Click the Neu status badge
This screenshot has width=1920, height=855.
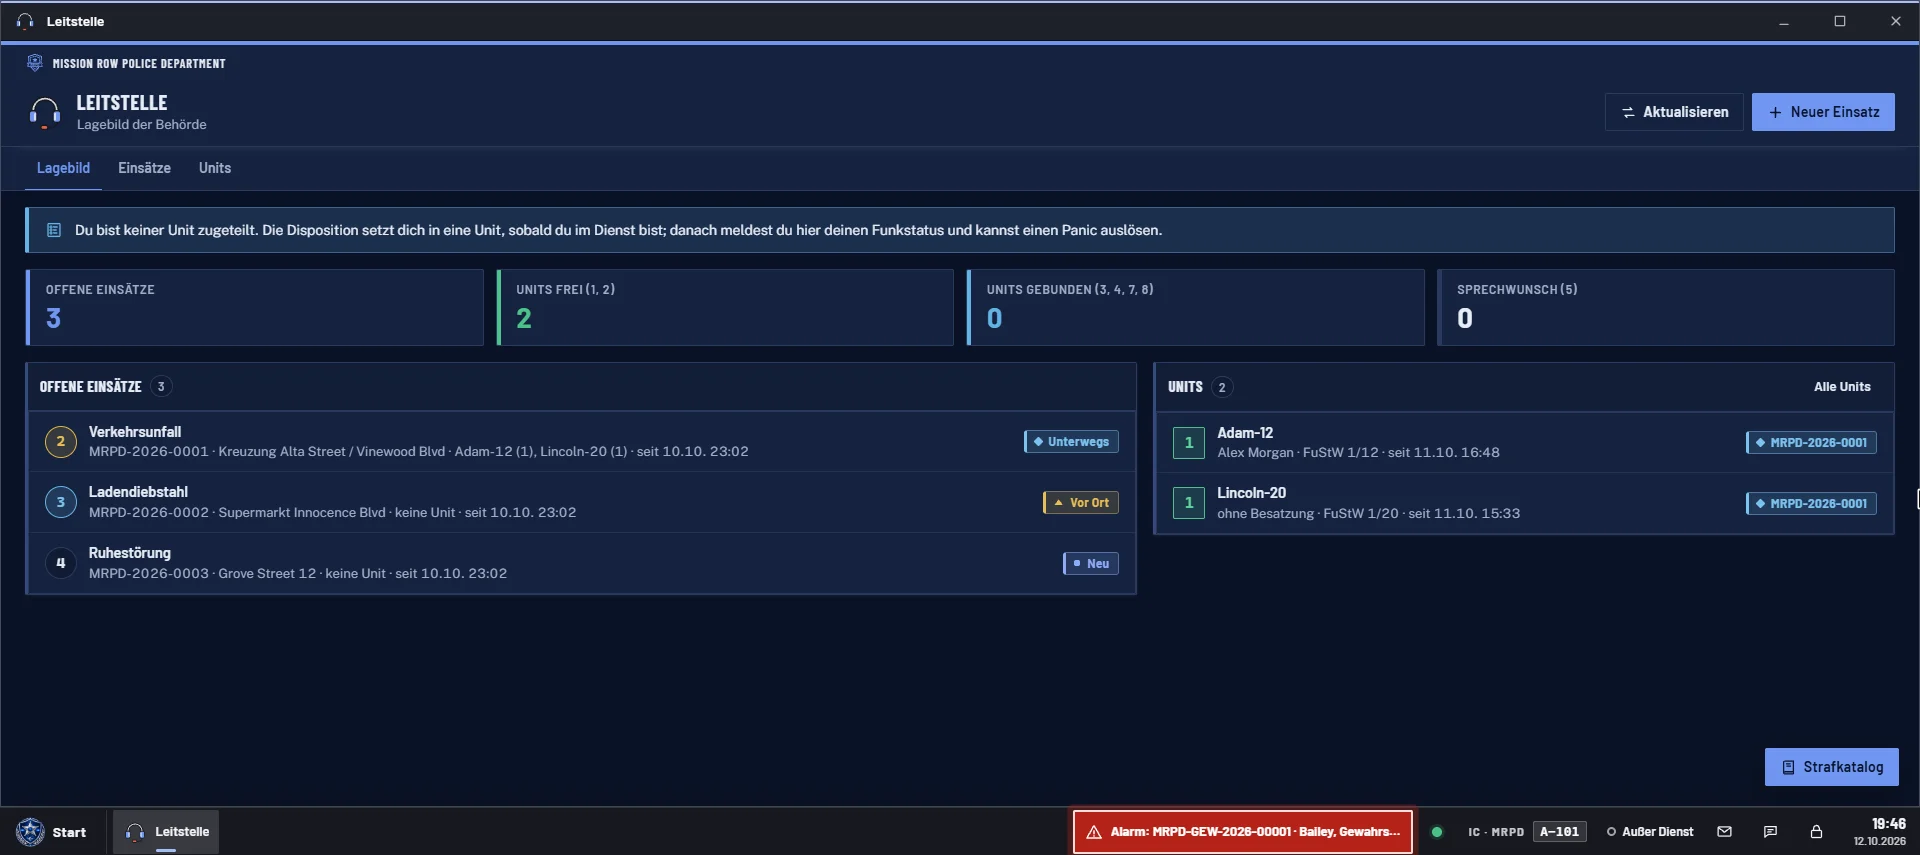click(1090, 564)
